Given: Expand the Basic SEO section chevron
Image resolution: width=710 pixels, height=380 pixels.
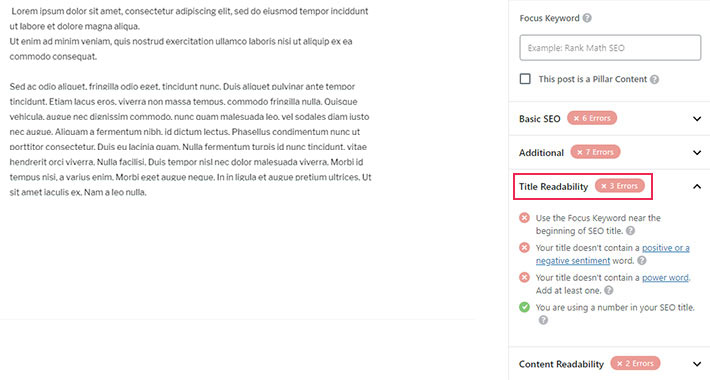Looking at the screenshot, I should tap(697, 119).
